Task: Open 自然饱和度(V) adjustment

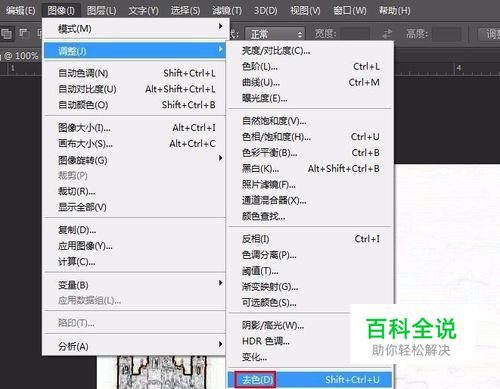Action: 310,121
